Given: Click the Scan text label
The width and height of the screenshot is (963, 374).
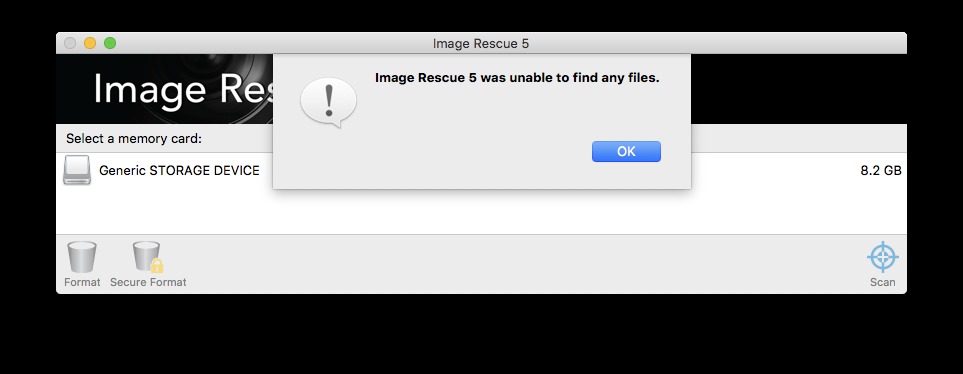Looking at the screenshot, I should (883, 282).
